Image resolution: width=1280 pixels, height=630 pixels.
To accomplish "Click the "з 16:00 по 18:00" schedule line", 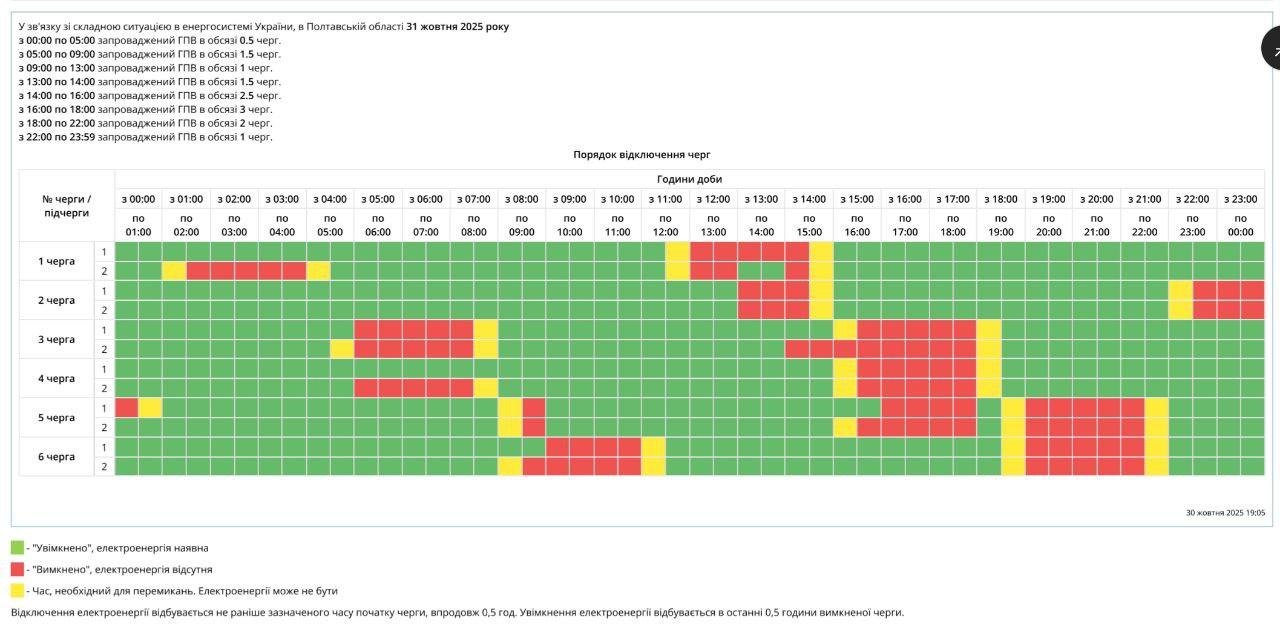I will (145, 109).
